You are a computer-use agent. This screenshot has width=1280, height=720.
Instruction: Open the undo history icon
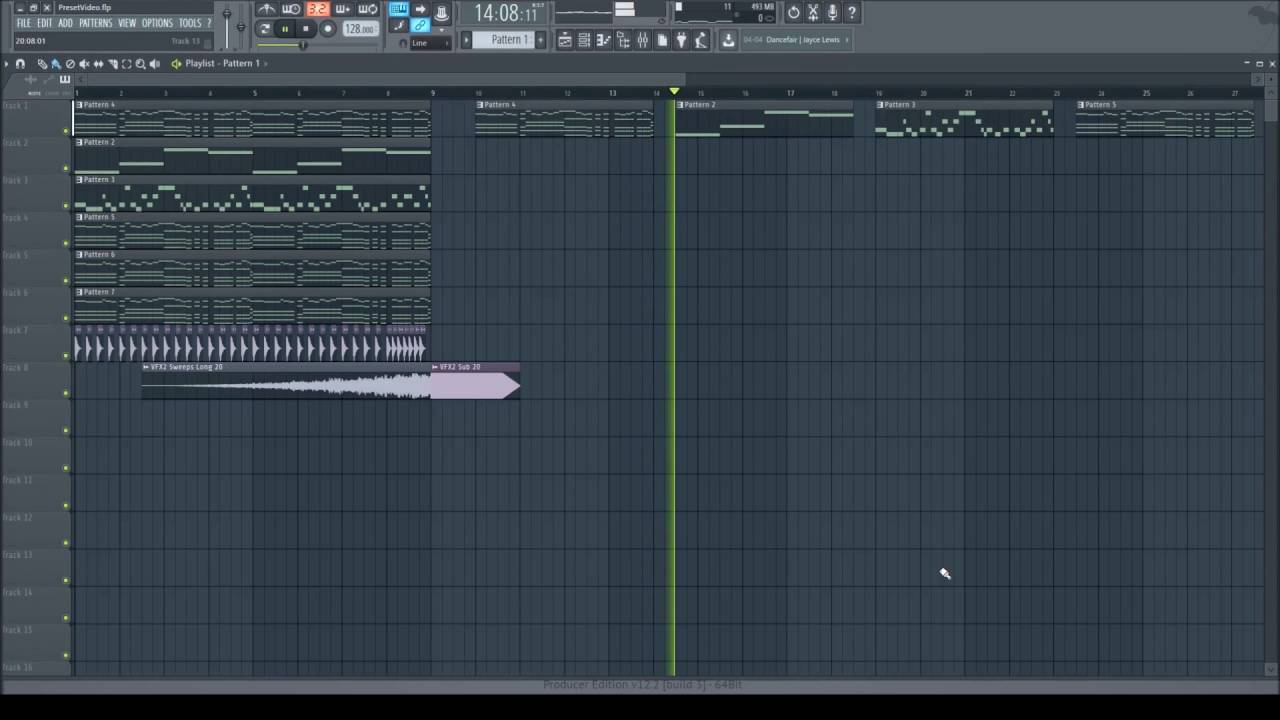[794, 13]
